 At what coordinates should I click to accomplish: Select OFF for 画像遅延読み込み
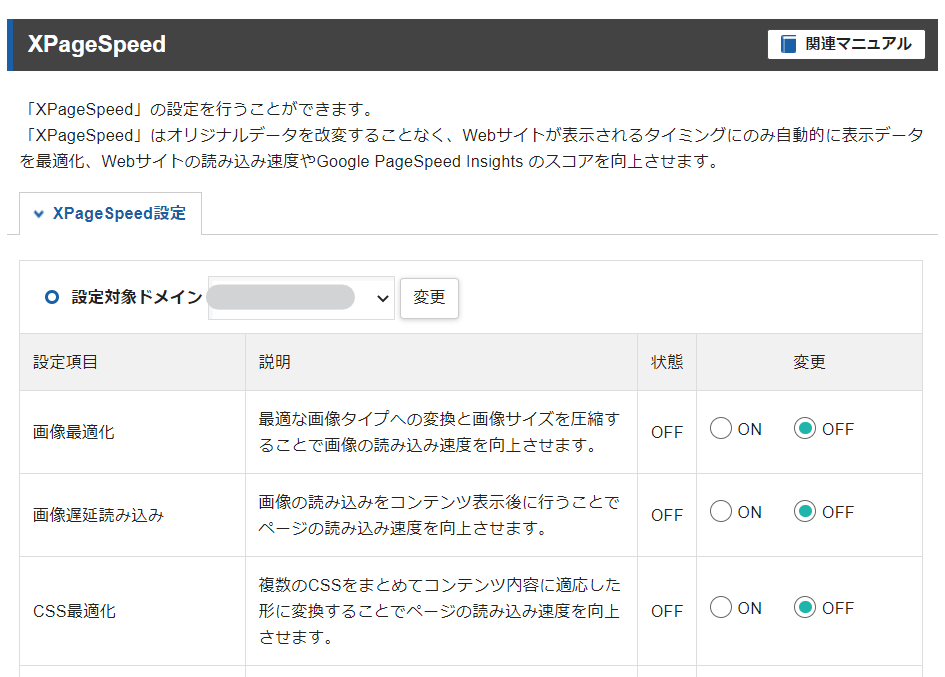[805, 512]
